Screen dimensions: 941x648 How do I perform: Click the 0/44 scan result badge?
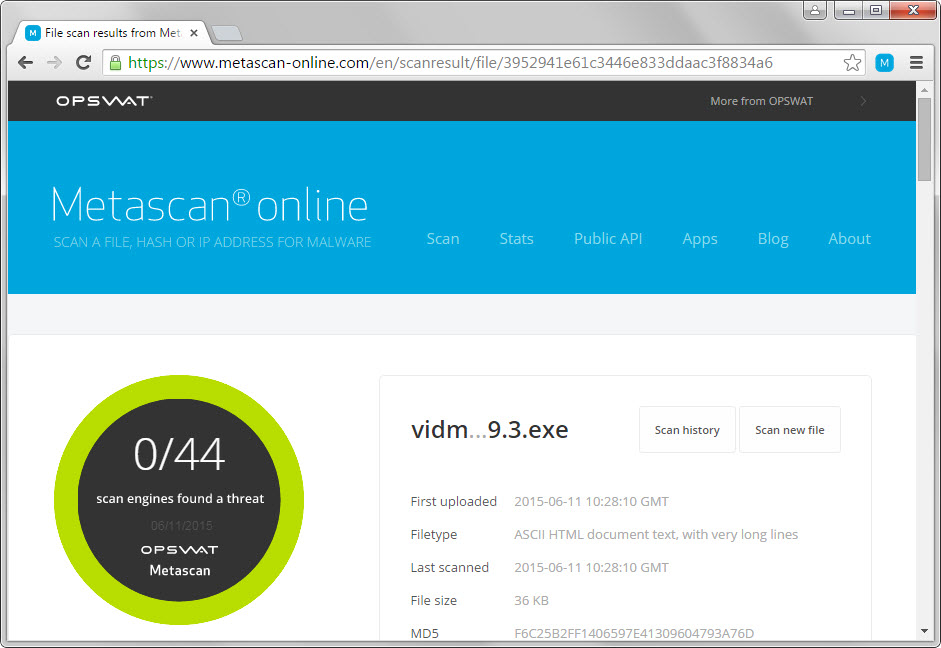(179, 500)
